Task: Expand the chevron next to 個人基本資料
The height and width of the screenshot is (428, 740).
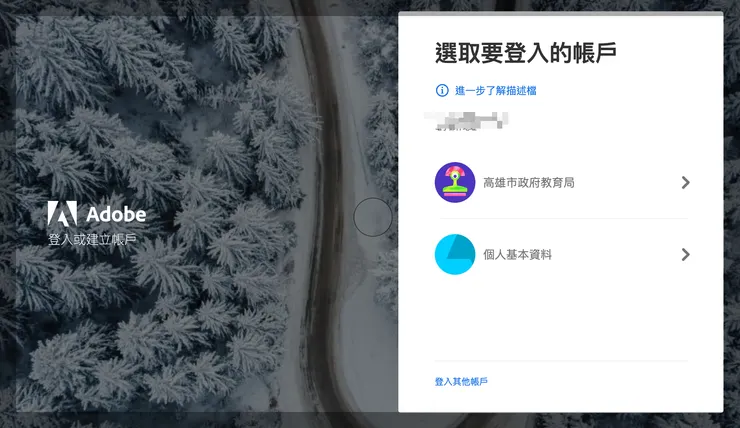Action: click(x=686, y=255)
